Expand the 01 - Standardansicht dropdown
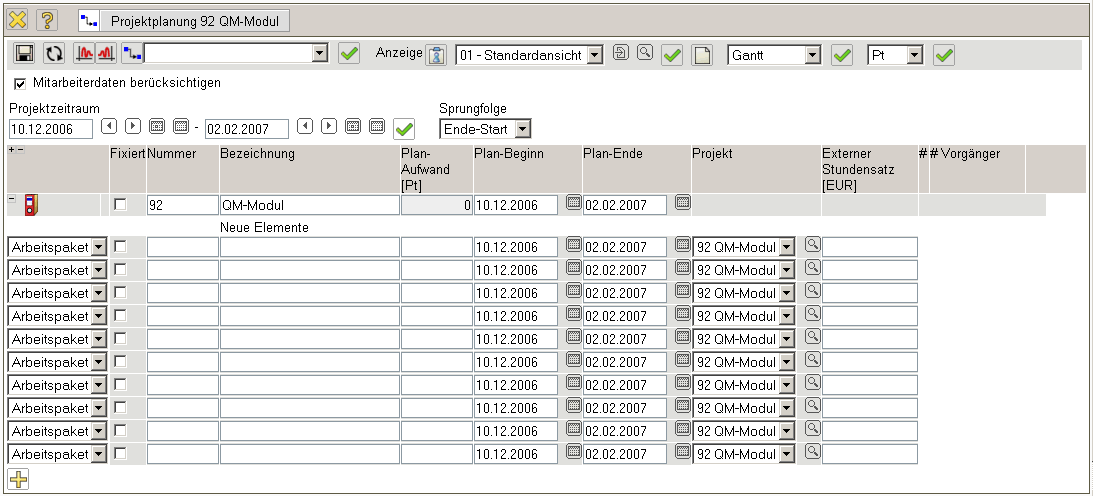 594,55
